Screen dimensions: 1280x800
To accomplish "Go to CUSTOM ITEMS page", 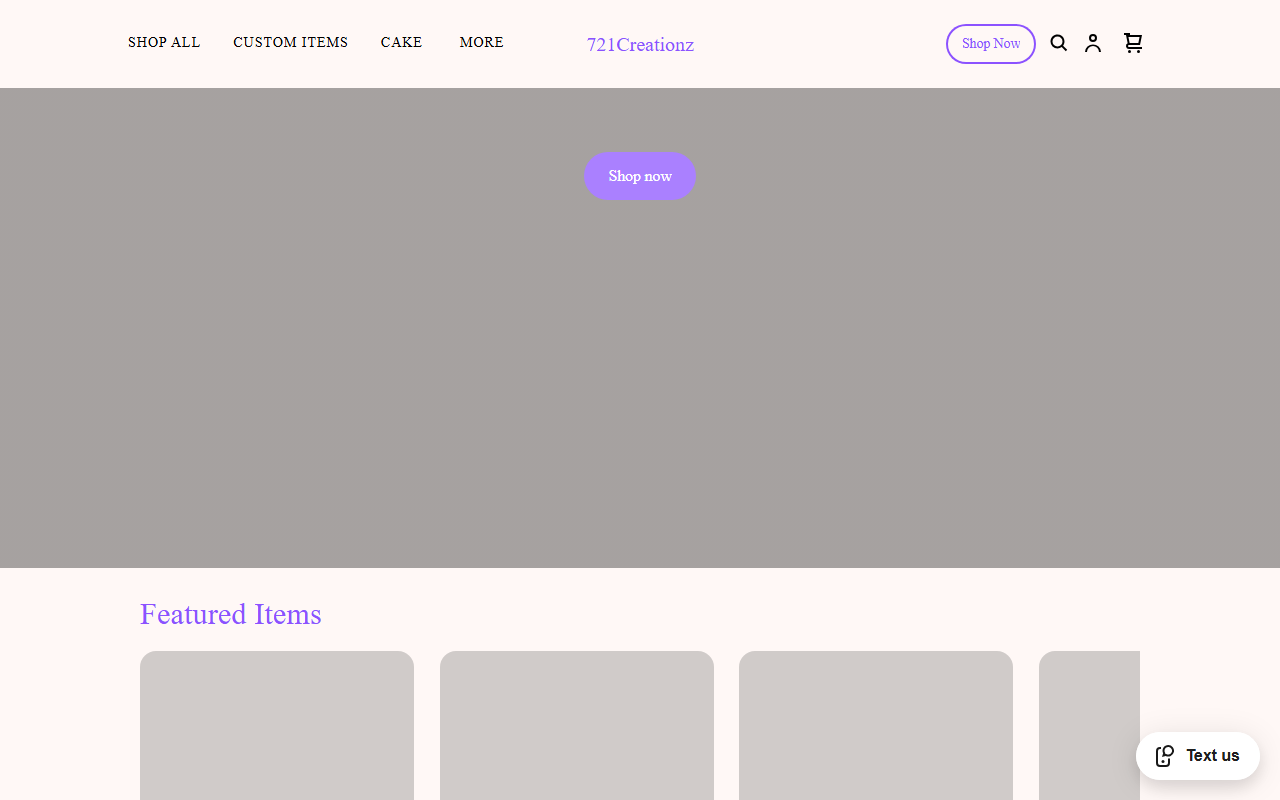I will point(291,43).
